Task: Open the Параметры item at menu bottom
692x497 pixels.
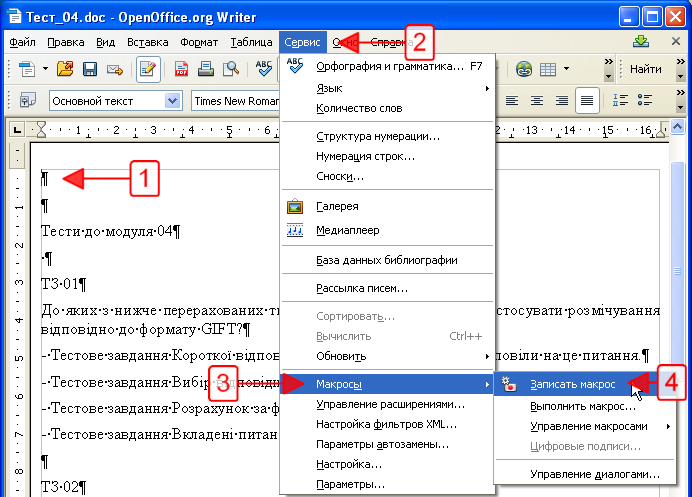Action: coord(387,484)
